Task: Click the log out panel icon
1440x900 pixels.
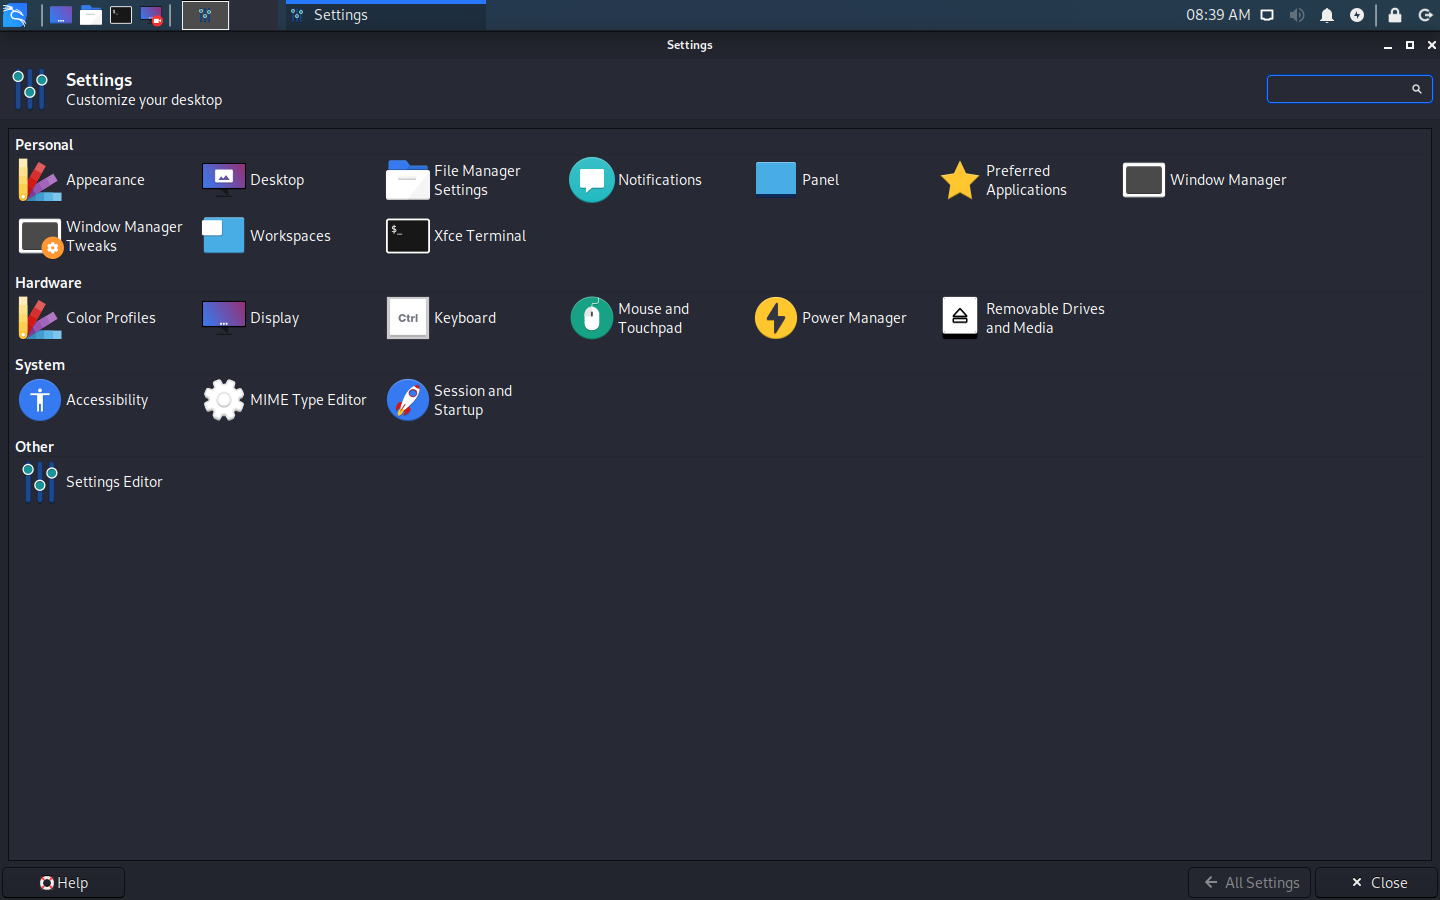Action: pos(1425,15)
